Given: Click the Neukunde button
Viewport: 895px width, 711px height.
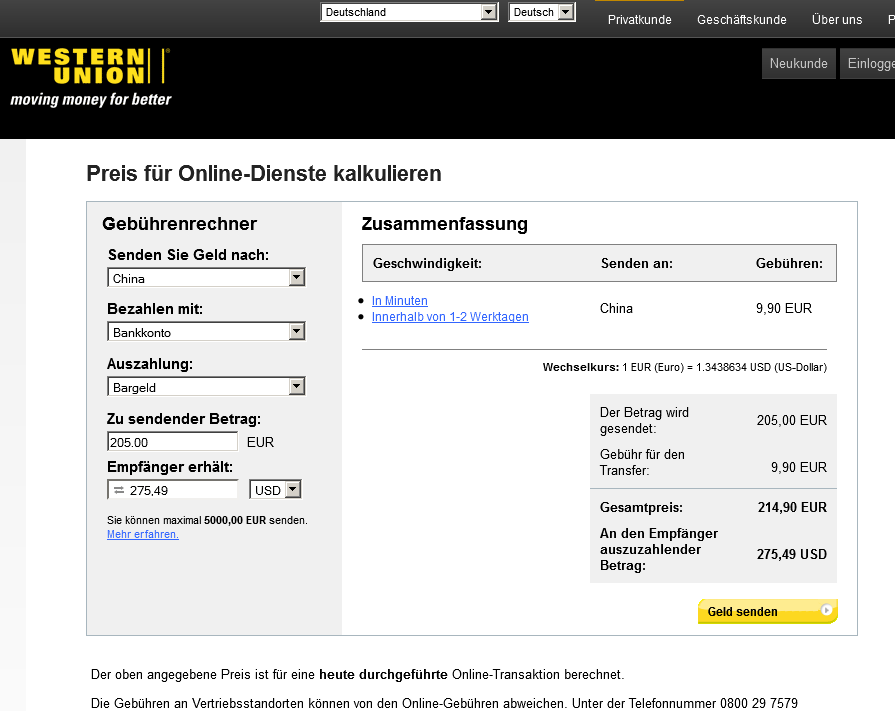Looking at the screenshot, I should click(x=799, y=63).
